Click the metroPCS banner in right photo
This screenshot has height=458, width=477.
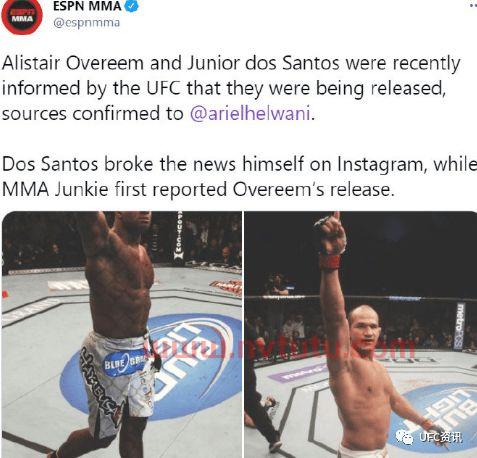[460, 326]
